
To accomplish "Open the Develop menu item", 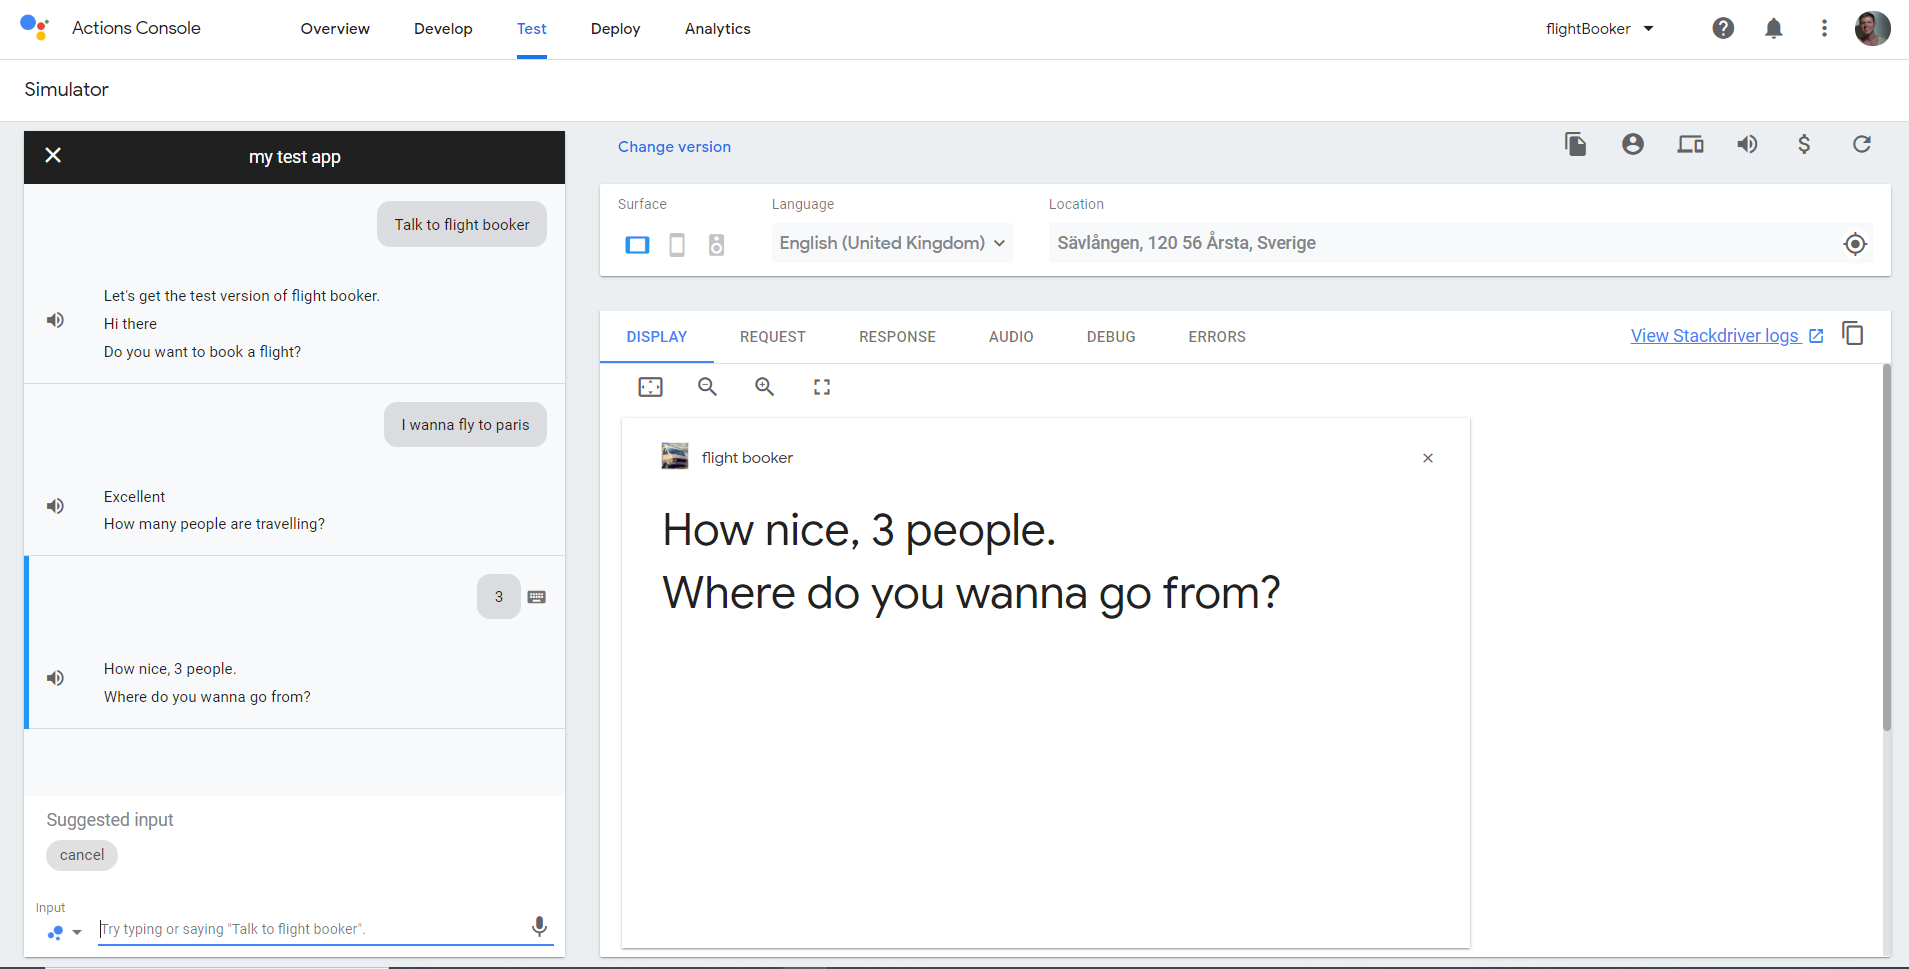I will 443,29.
